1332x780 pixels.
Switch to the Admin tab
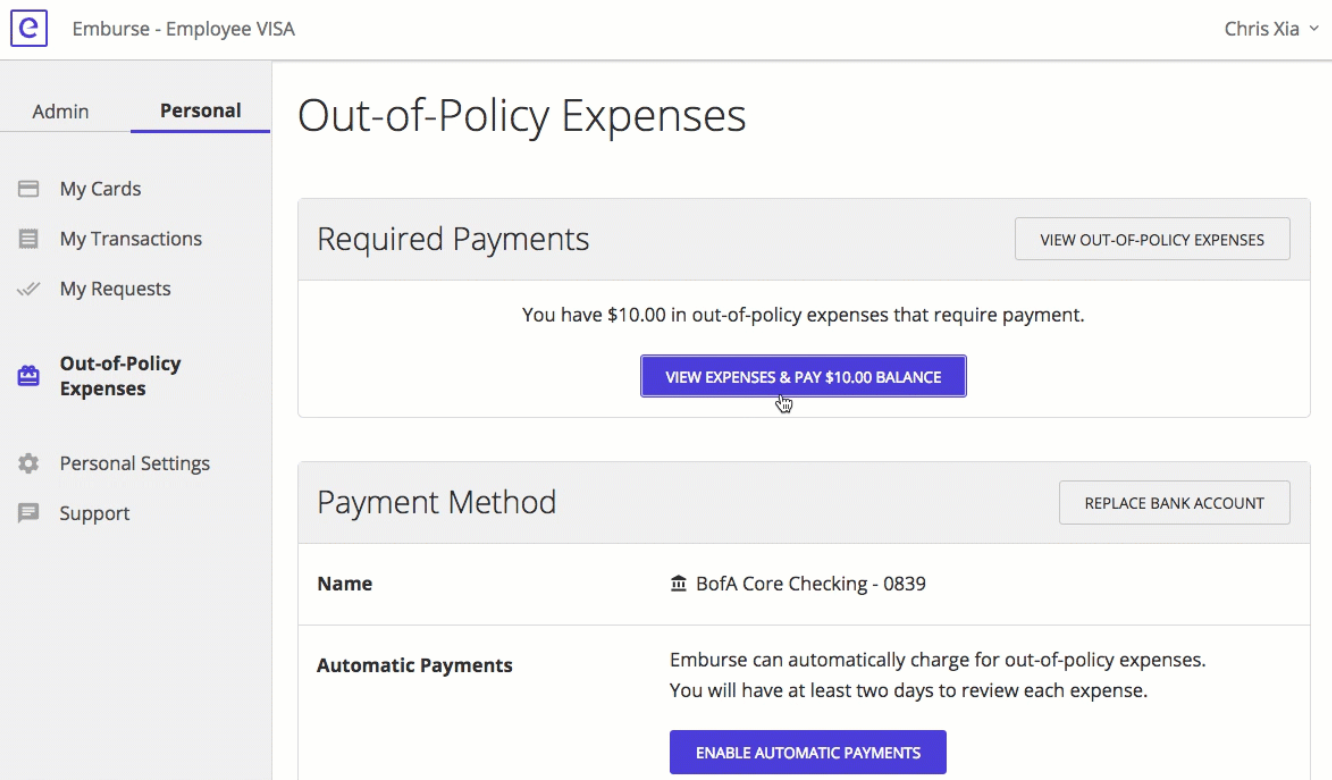(x=60, y=111)
